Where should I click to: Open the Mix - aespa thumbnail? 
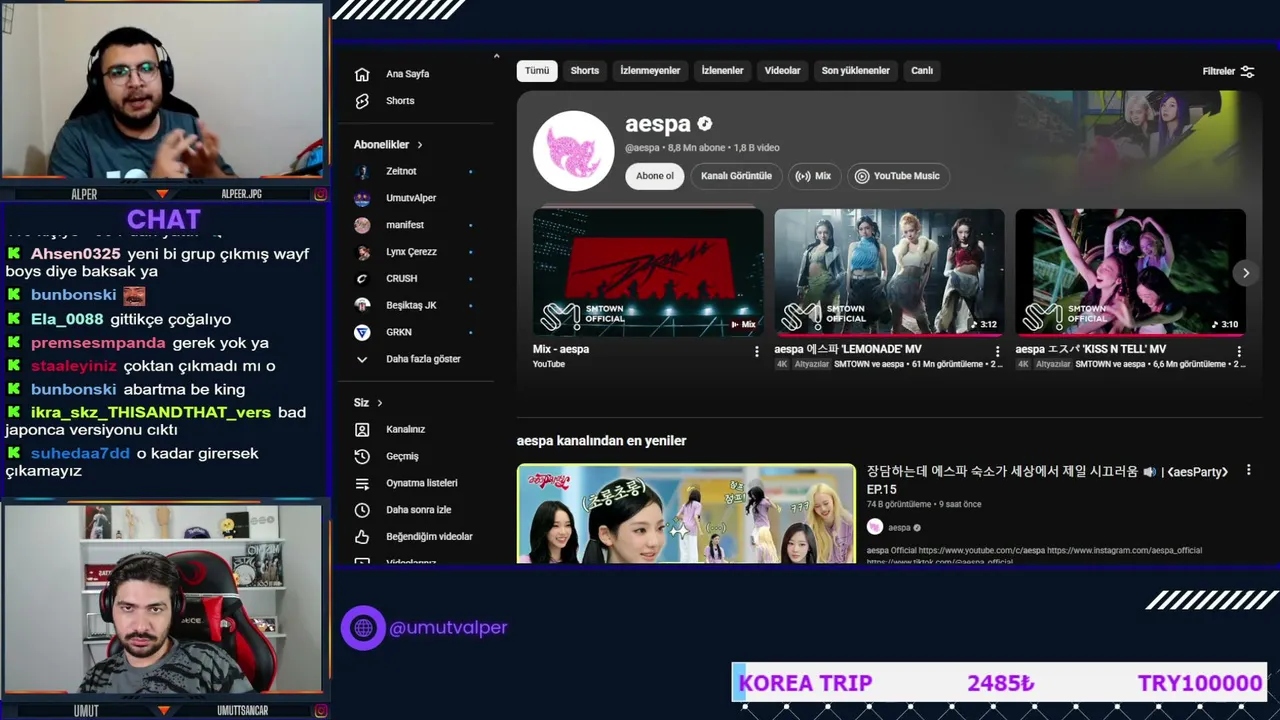648,272
